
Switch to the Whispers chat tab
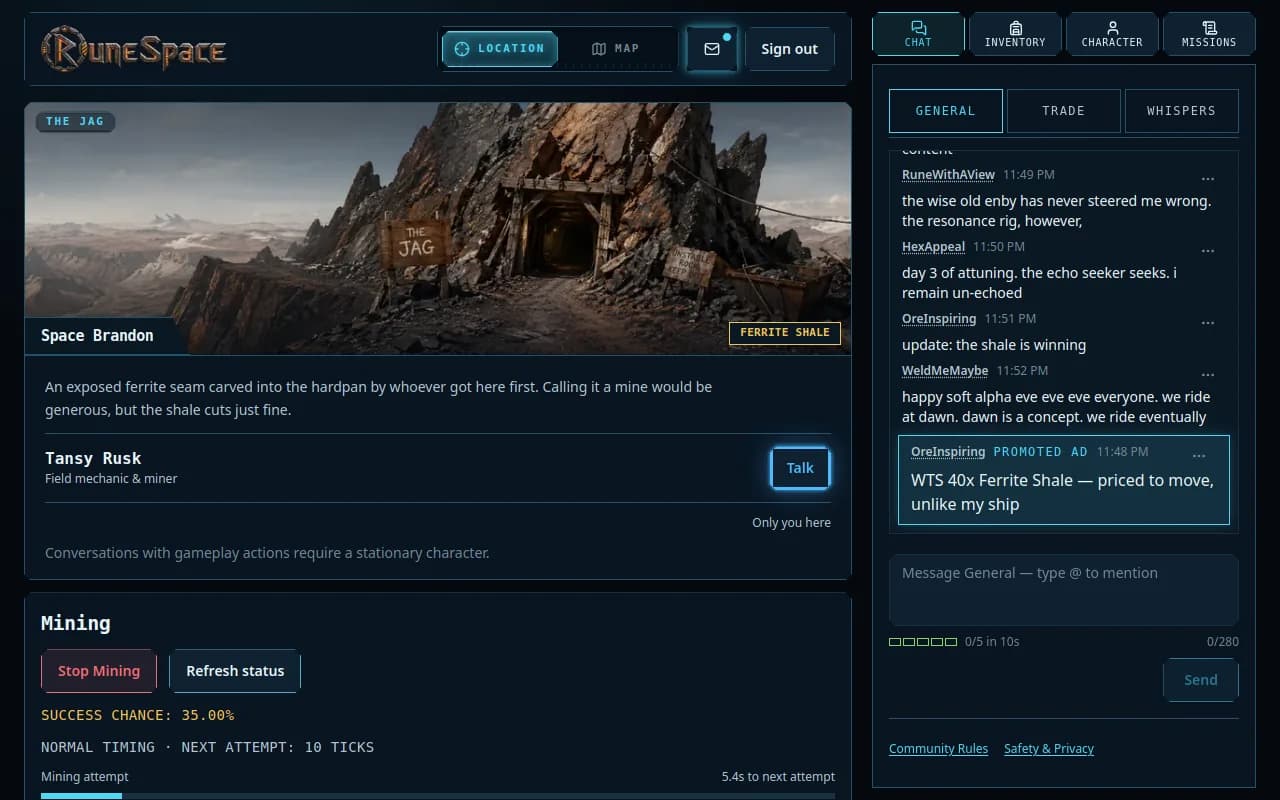(x=1181, y=111)
